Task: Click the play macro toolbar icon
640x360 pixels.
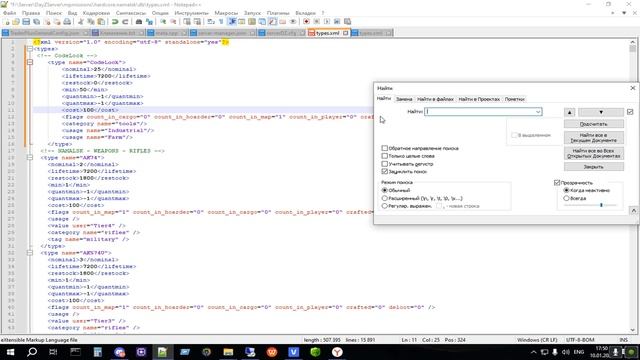Action: tap(327, 22)
